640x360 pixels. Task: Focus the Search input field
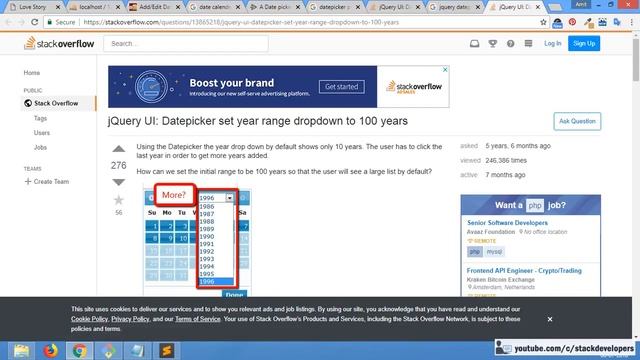(186, 43)
